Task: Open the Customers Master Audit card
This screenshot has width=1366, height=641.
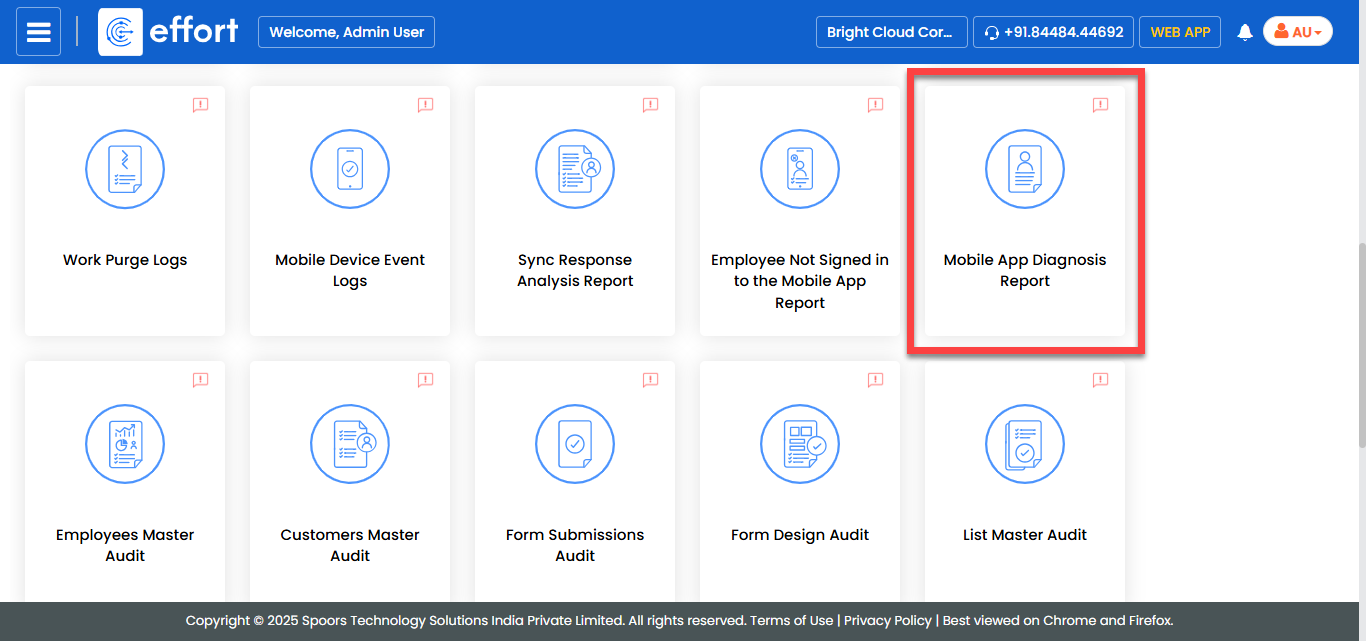Action: coord(350,545)
